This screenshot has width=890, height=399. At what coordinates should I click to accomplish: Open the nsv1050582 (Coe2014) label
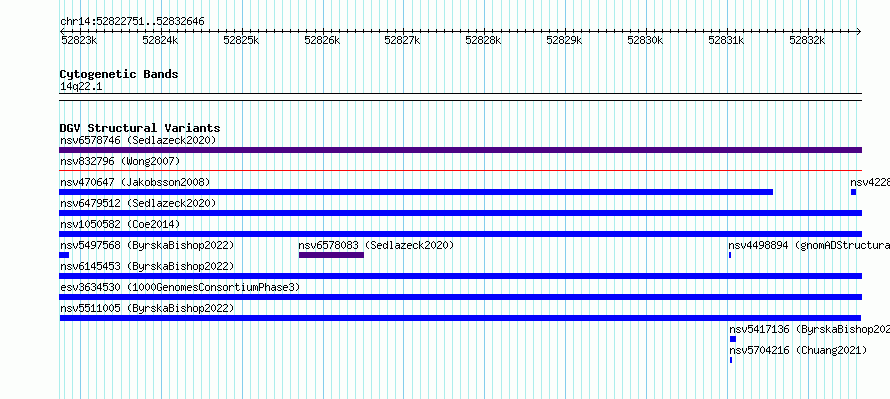[120, 224]
